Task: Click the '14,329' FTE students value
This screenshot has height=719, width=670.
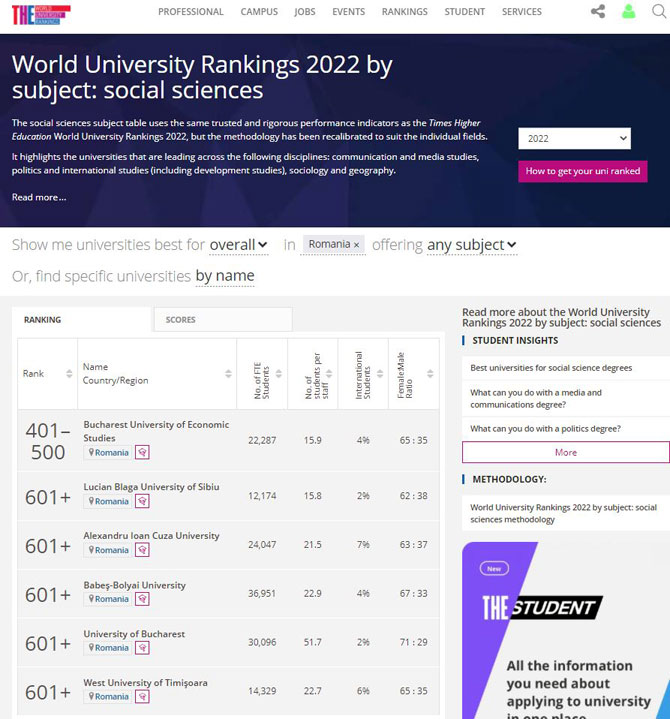Action: 262,691
